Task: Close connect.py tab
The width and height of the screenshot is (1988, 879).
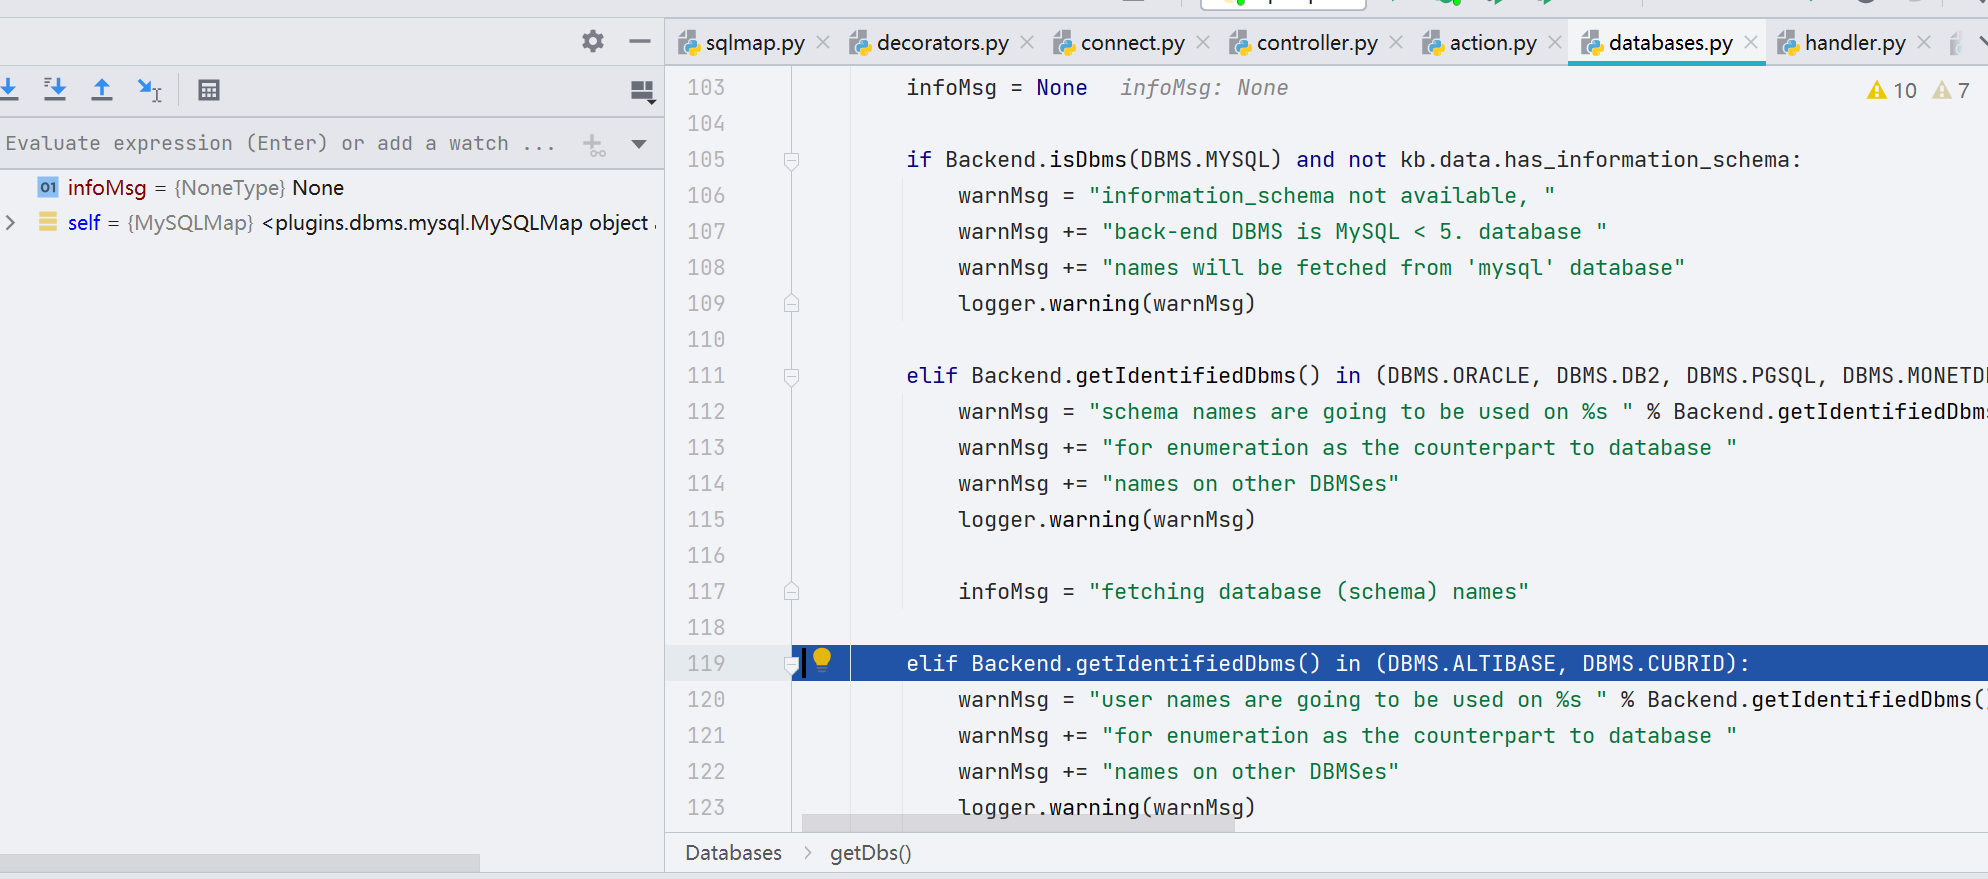Action: click(x=1203, y=42)
